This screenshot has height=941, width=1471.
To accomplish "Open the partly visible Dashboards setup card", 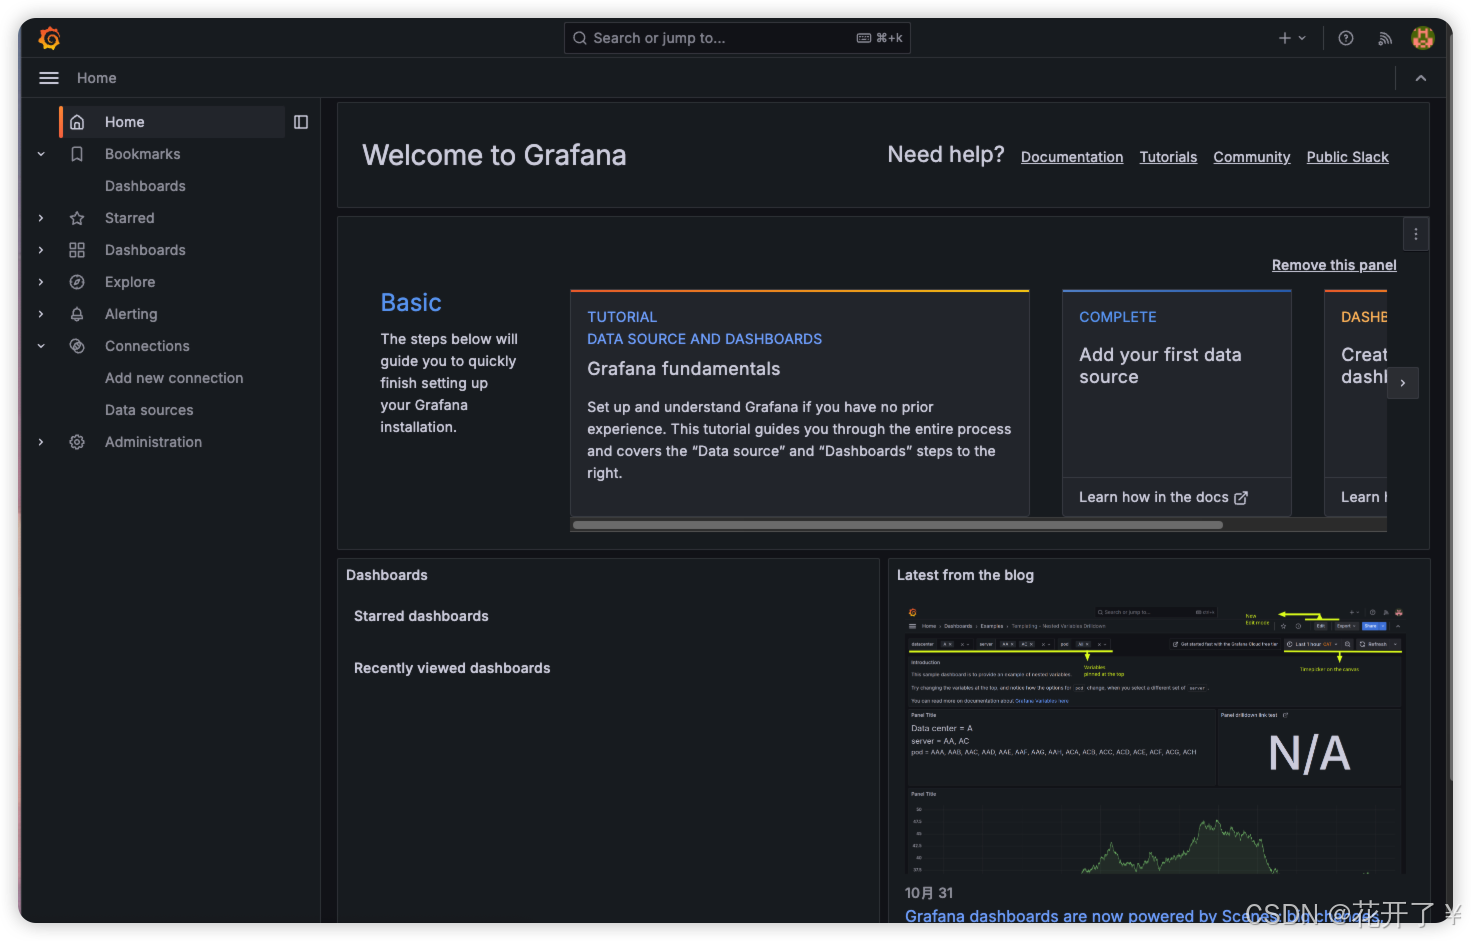I will [x=1356, y=403].
